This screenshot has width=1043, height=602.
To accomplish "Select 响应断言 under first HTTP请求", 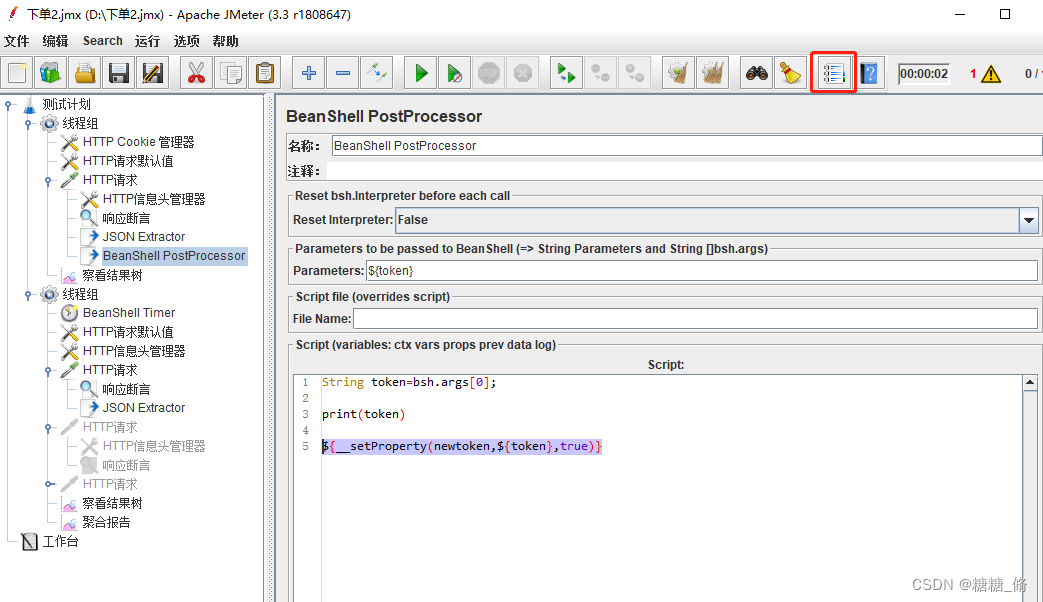I will tap(126, 219).
